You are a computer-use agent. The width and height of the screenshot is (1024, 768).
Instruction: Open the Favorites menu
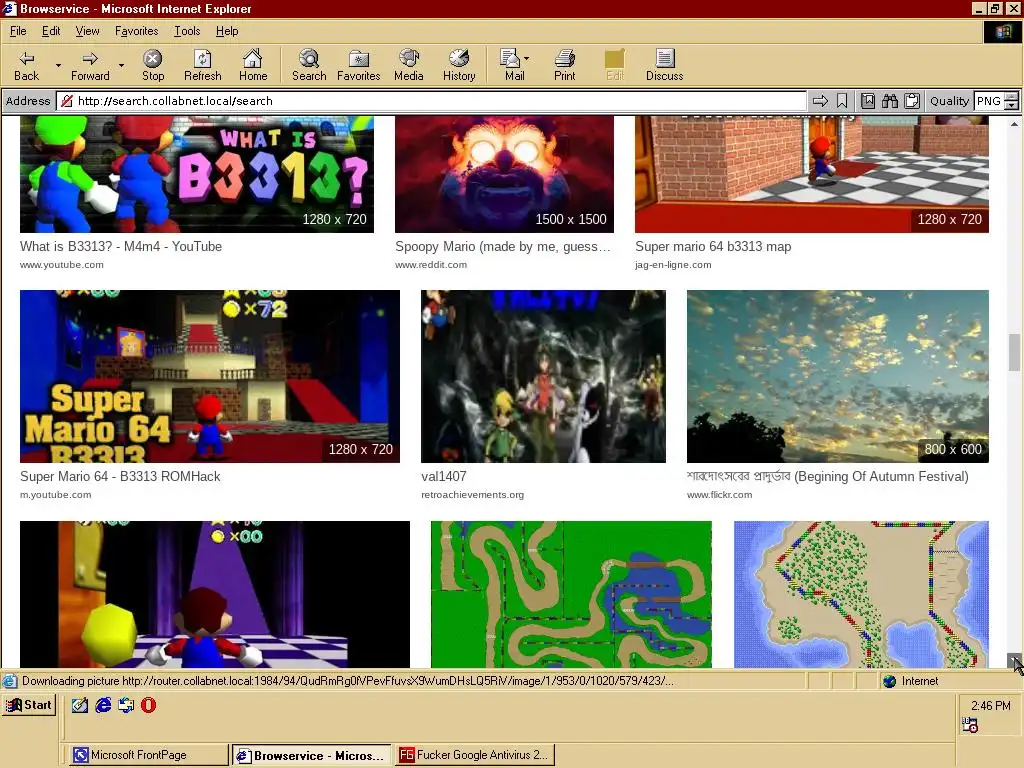coord(136,31)
